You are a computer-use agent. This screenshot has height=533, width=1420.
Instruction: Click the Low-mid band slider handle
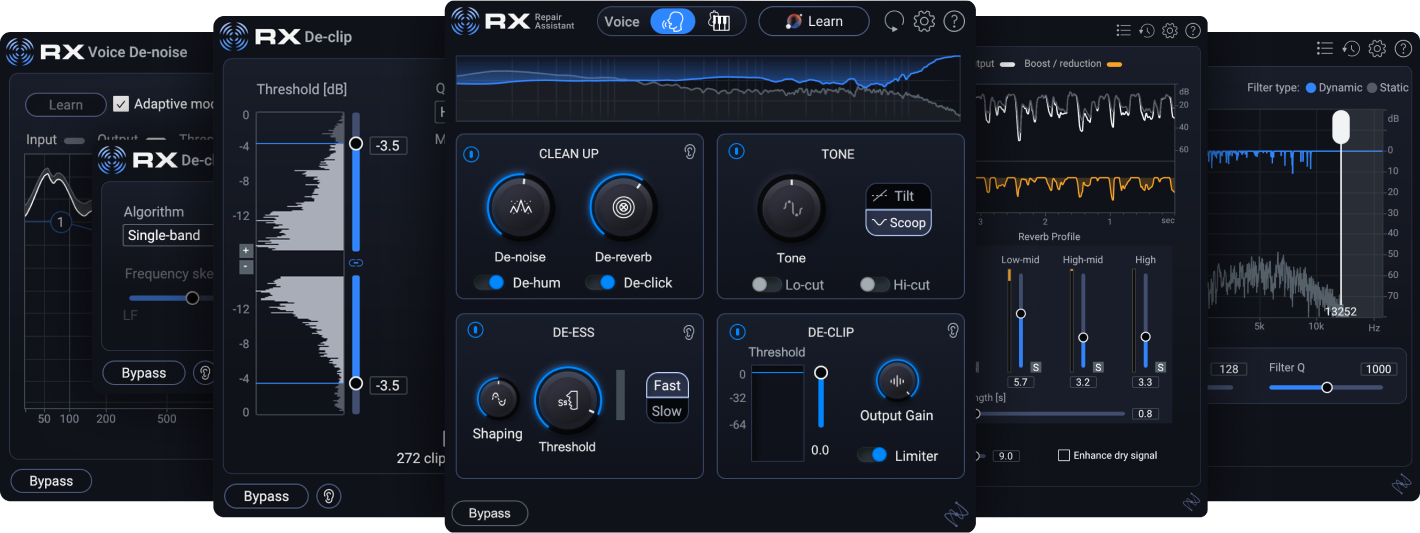click(x=1021, y=314)
